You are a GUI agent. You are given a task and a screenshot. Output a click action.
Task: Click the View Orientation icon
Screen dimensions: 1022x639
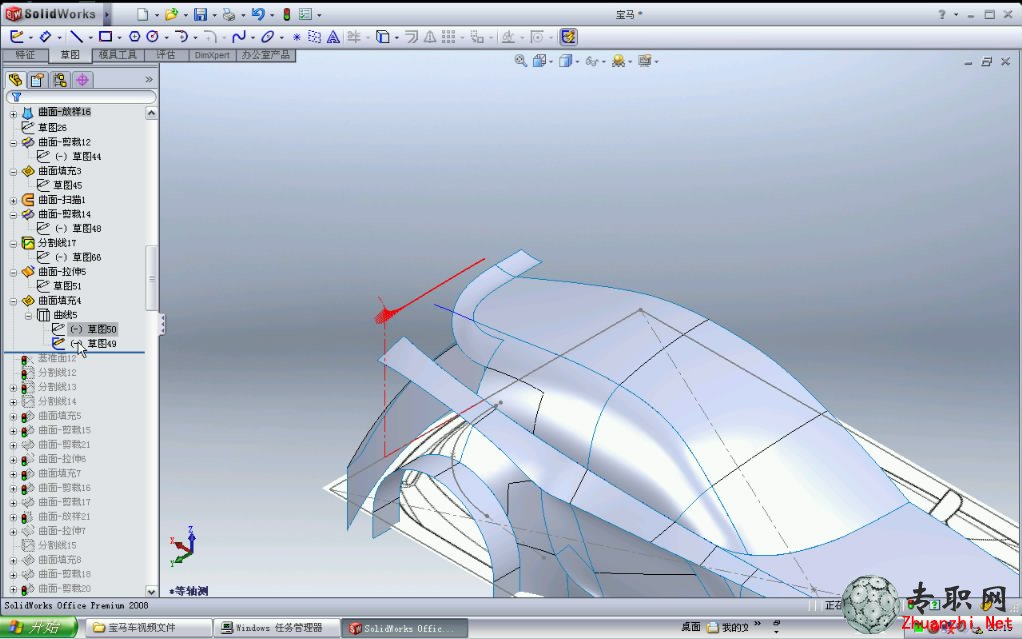539,61
